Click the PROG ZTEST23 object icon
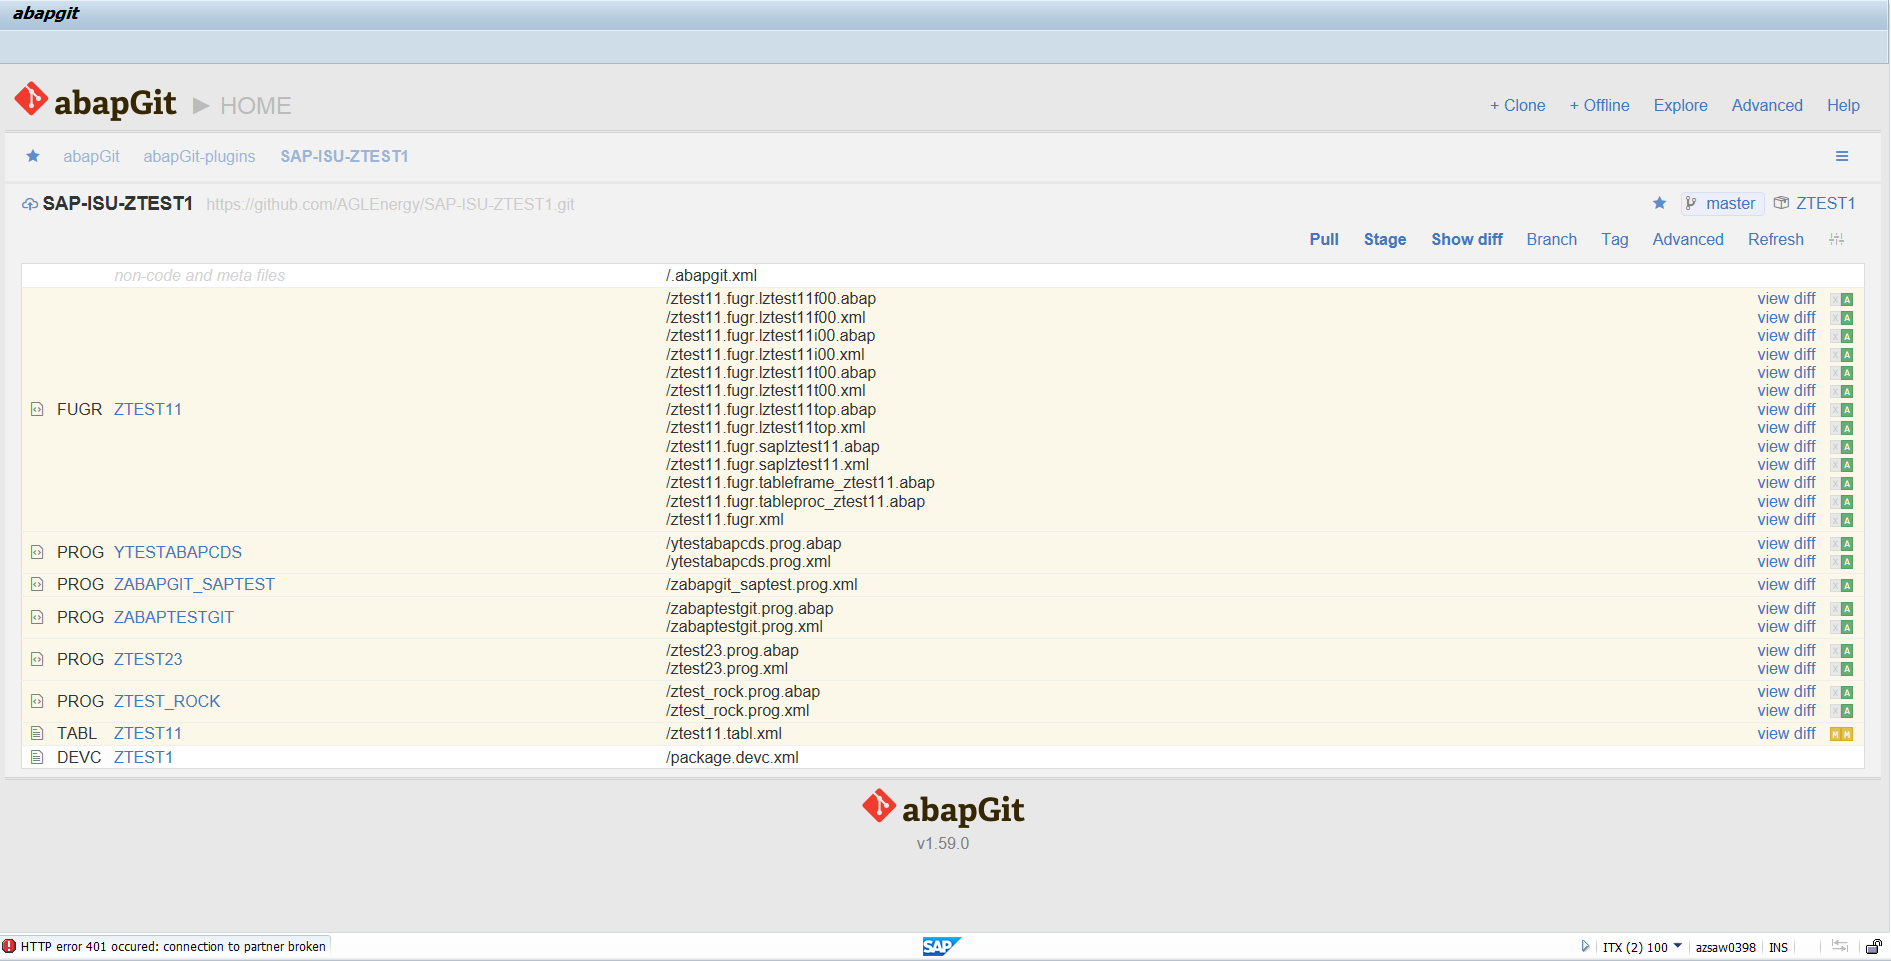 point(37,659)
